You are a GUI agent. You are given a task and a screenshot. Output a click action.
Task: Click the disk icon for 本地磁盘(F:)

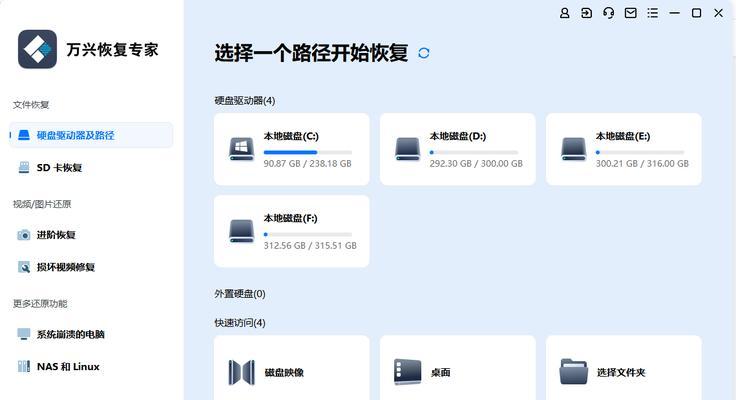click(241, 231)
